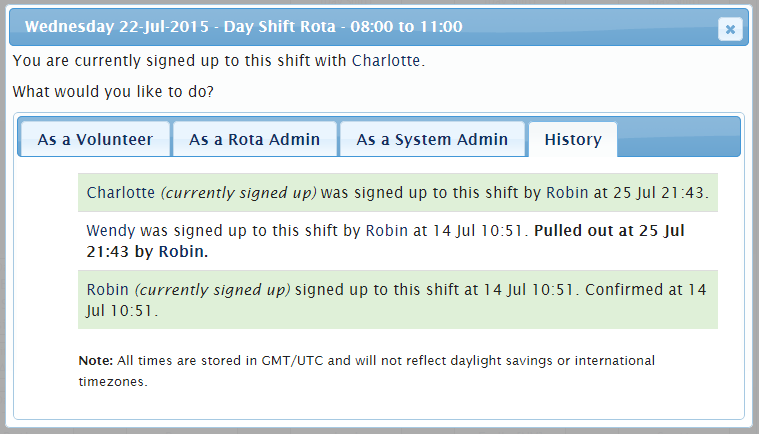Click italic '(currently signed up)' beside Robin
Screen dimensions: 759x434
click(213, 290)
